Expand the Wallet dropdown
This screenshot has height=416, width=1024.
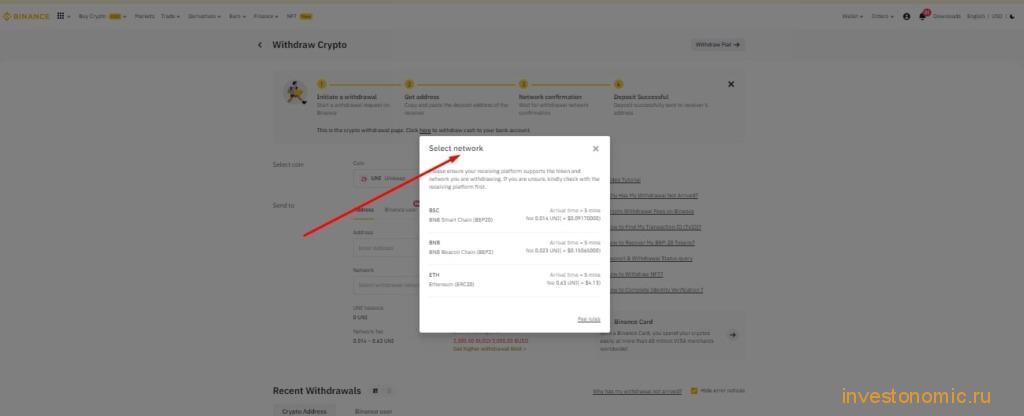852,16
